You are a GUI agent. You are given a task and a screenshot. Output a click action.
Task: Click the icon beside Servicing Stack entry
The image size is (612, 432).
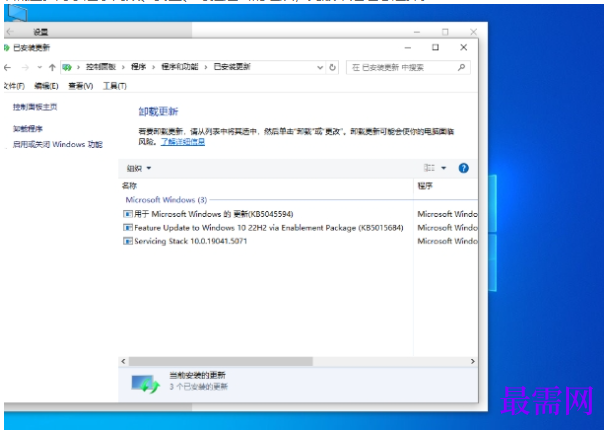[x=128, y=241]
